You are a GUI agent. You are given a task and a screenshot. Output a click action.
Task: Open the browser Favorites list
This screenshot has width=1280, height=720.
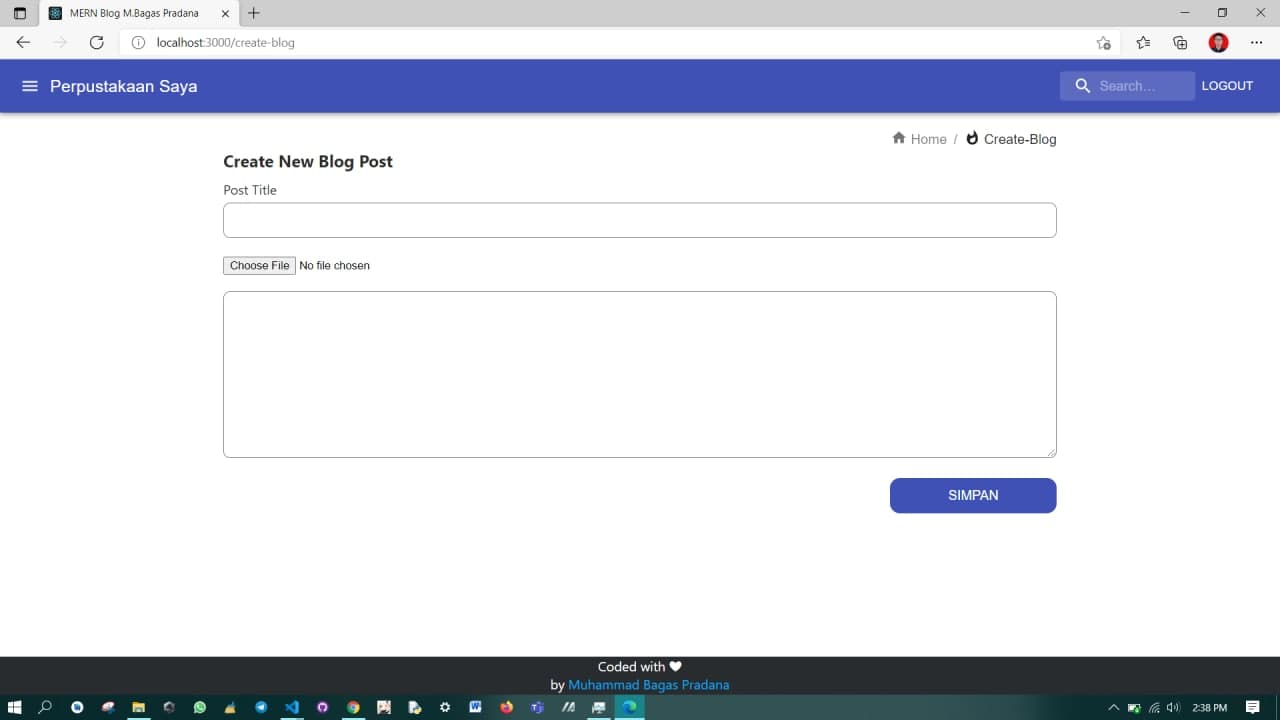point(1143,42)
